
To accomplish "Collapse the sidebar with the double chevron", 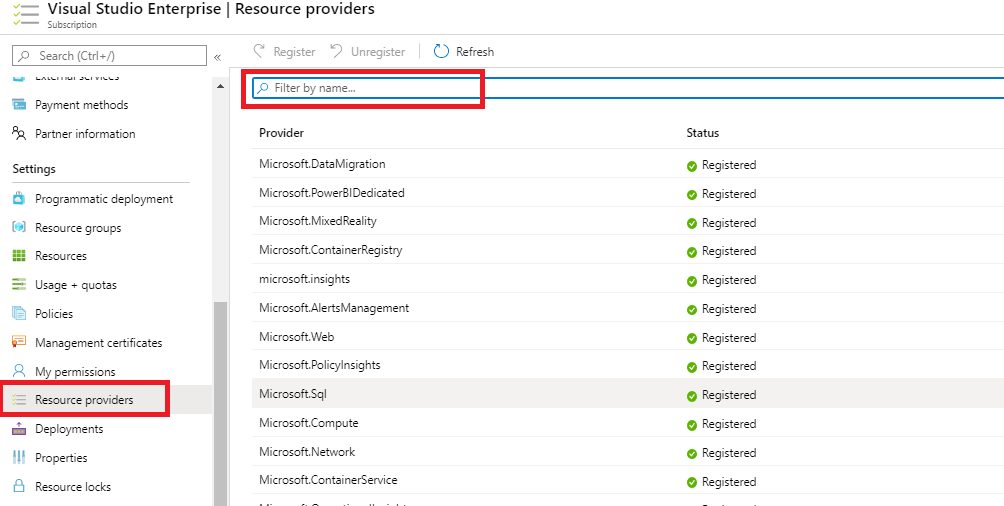I will click(x=217, y=57).
